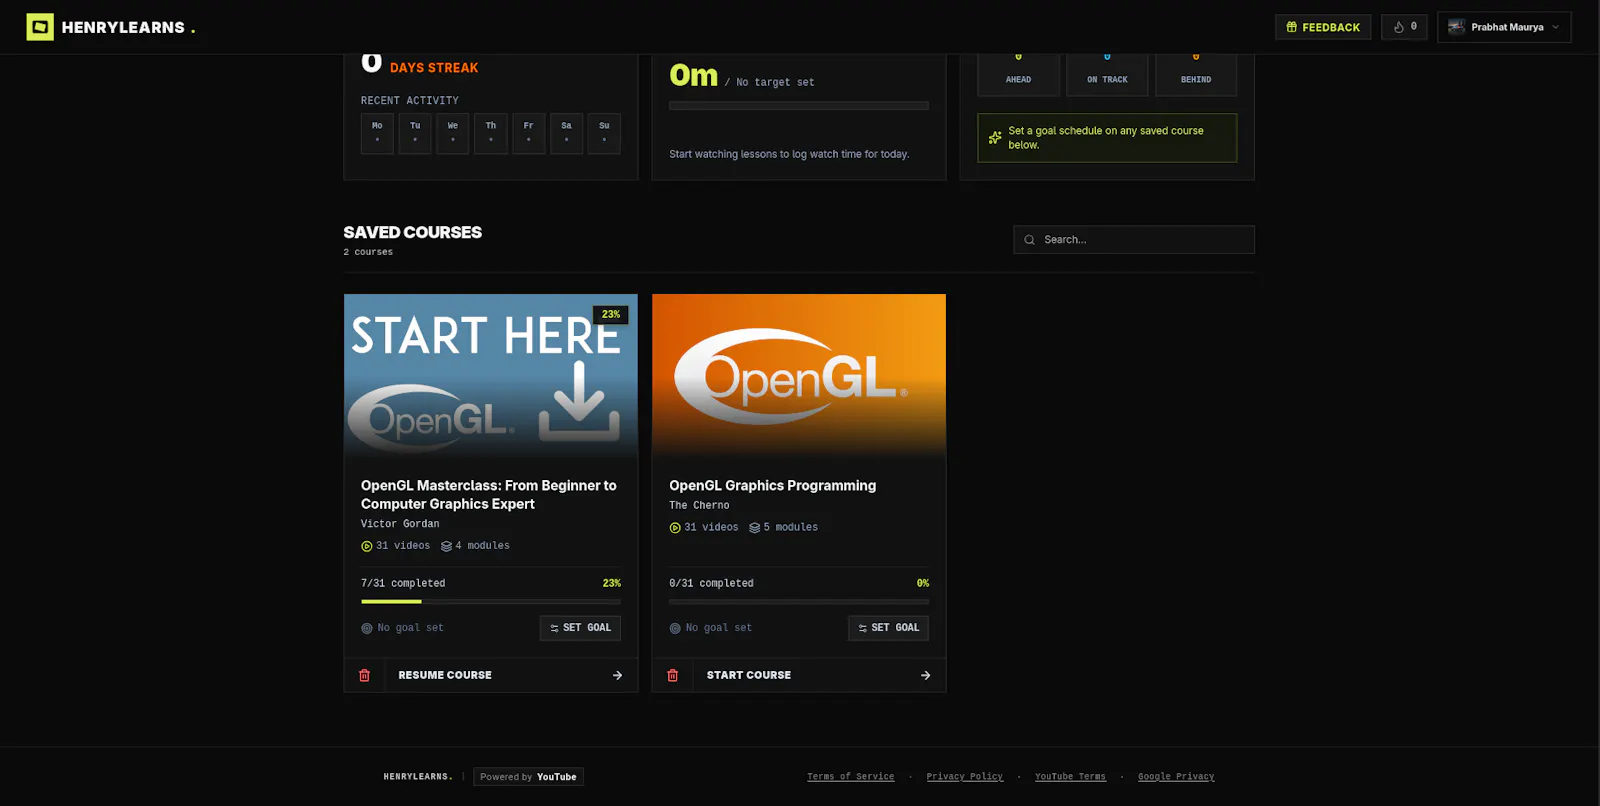
Task: Select the Fr day in recent activity
Action: tap(529, 133)
